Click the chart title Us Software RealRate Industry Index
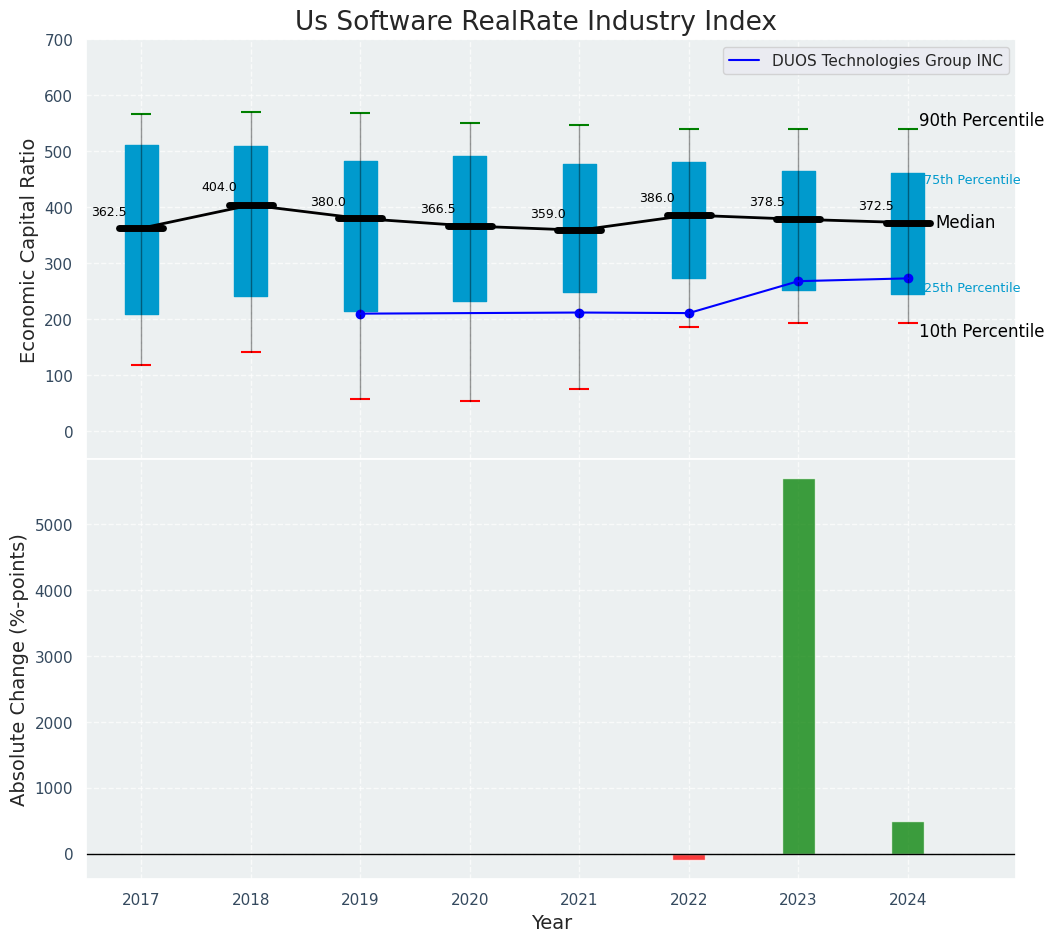 pyautogui.click(x=536, y=21)
